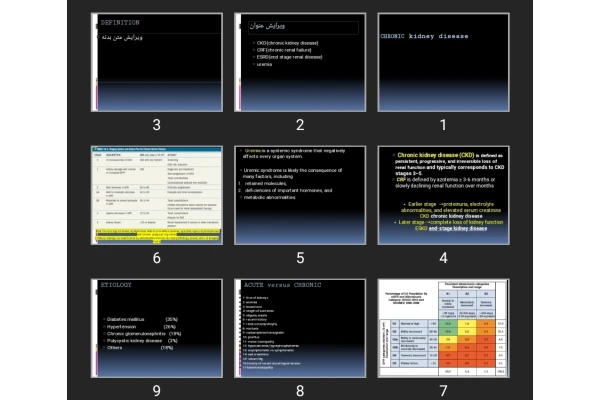
Task: Click slide number 3 label
Action: pyautogui.click(x=156, y=125)
